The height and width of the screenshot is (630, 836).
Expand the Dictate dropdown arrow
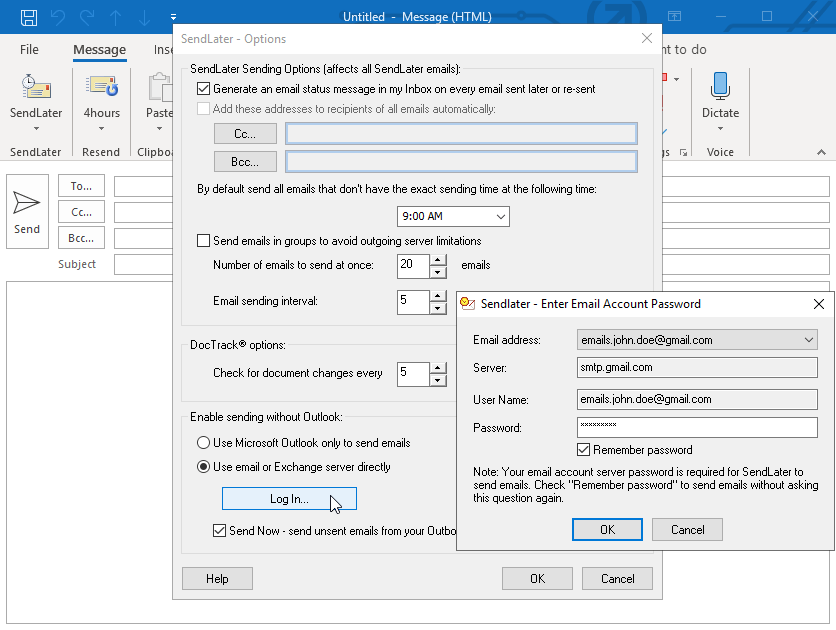pos(720,128)
